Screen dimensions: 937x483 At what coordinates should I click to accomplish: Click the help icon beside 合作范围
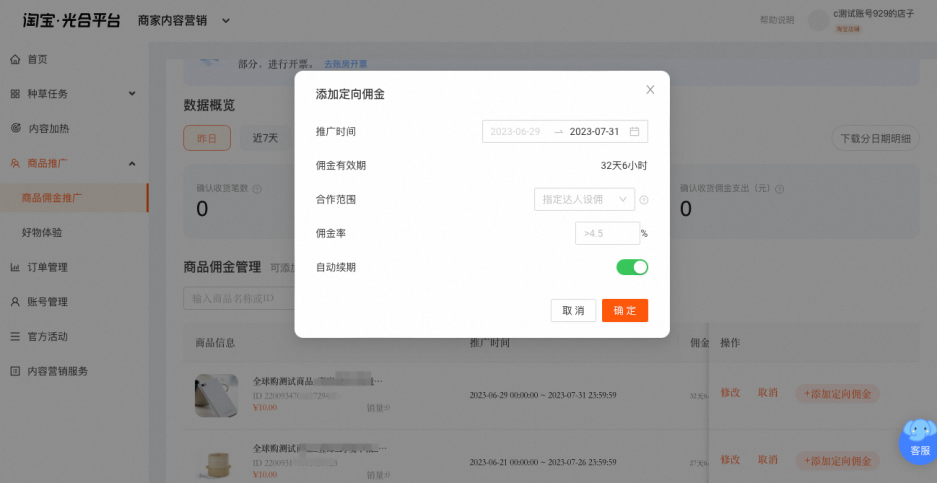click(x=644, y=200)
